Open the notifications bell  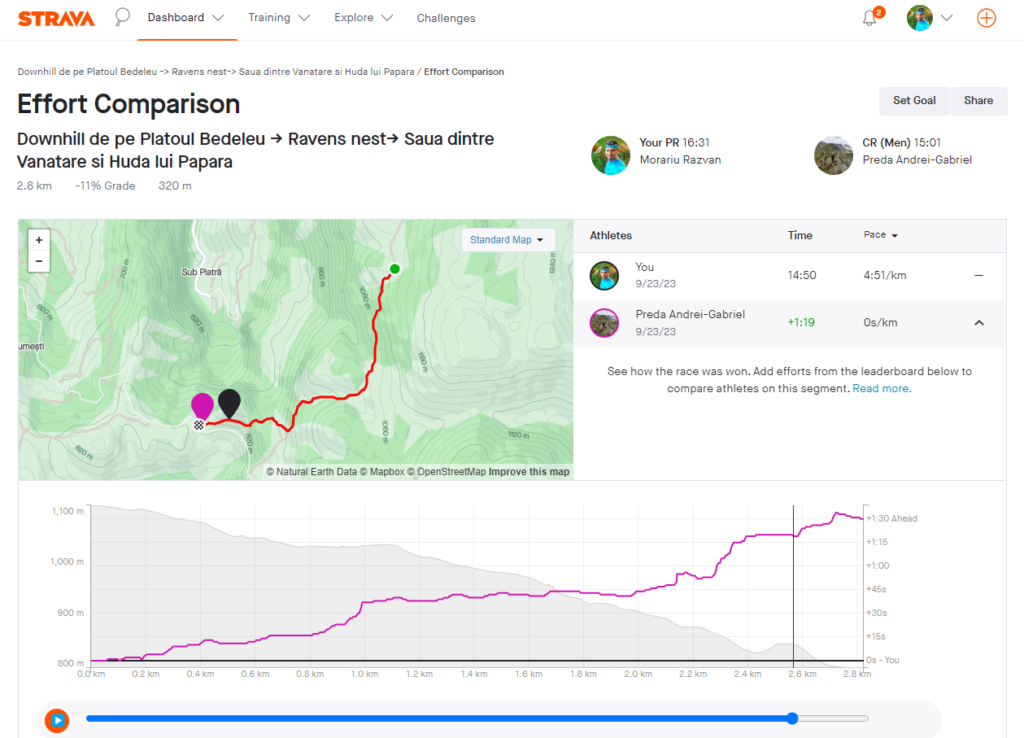click(x=870, y=18)
